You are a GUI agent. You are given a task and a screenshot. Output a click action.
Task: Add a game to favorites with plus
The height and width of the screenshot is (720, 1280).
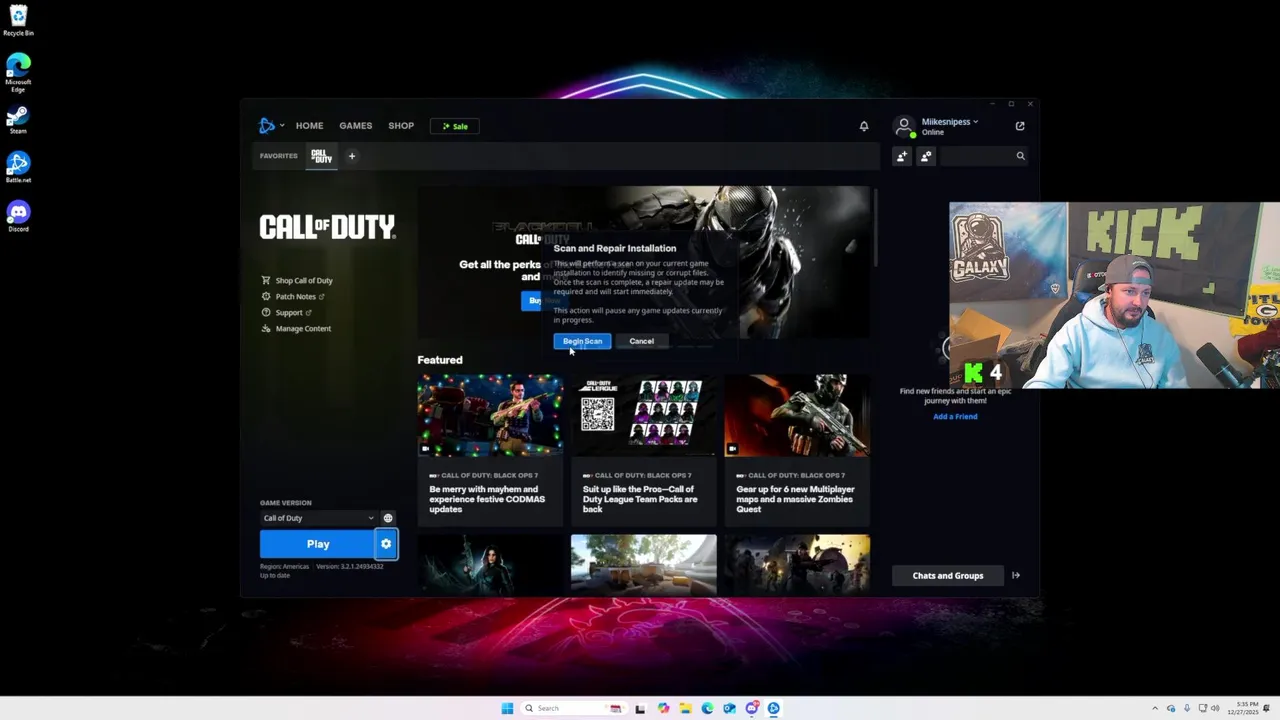[351, 156]
